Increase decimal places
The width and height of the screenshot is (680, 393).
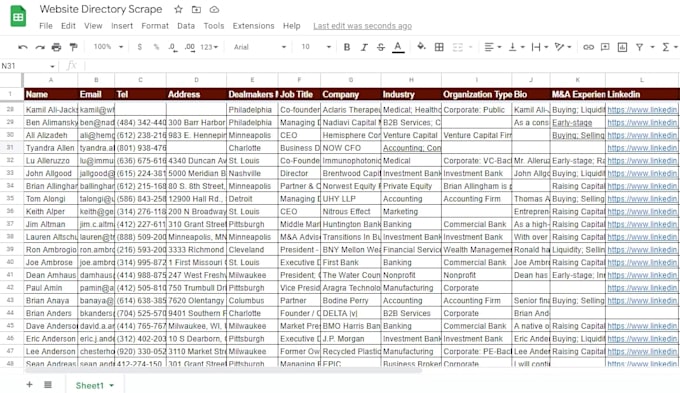pyautogui.click(x=190, y=47)
